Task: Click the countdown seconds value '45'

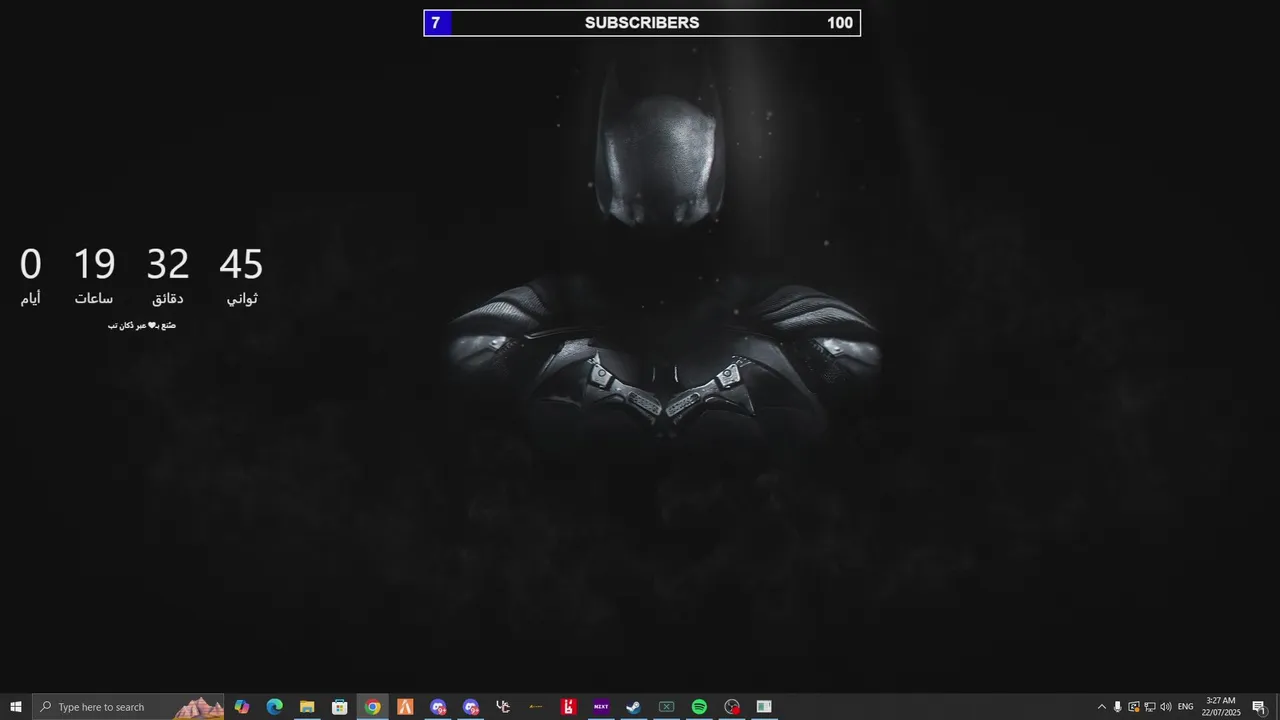Action: pos(241,265)
